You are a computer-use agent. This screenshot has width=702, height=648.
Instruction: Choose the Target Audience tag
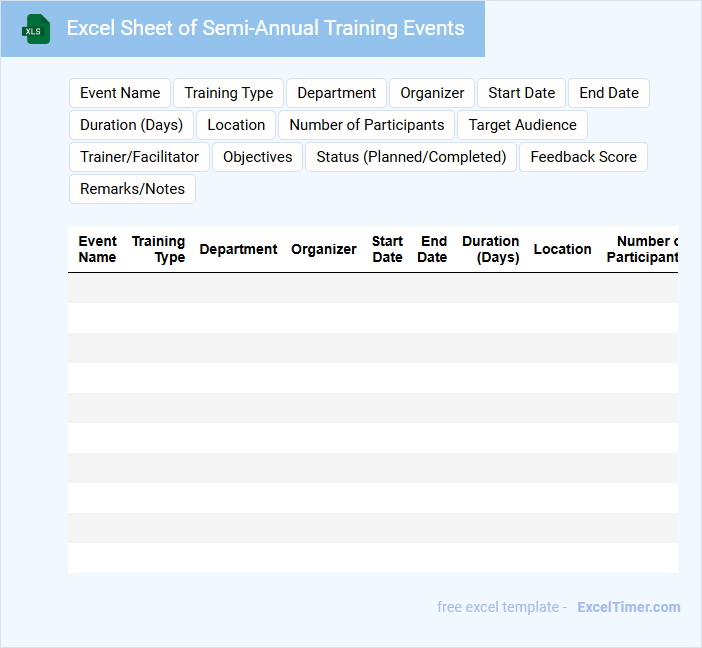522,125
